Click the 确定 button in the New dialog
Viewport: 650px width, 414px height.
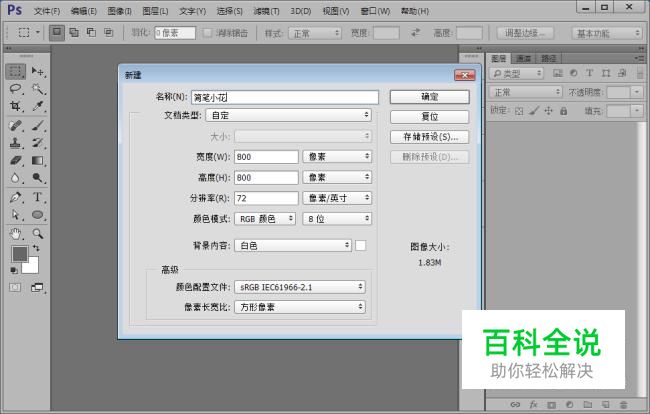(429, 97)
